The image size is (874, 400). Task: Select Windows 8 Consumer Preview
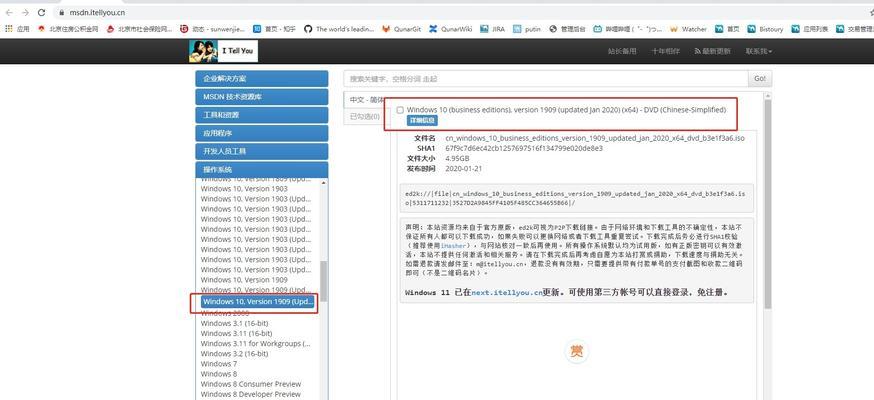pos(251,384)
